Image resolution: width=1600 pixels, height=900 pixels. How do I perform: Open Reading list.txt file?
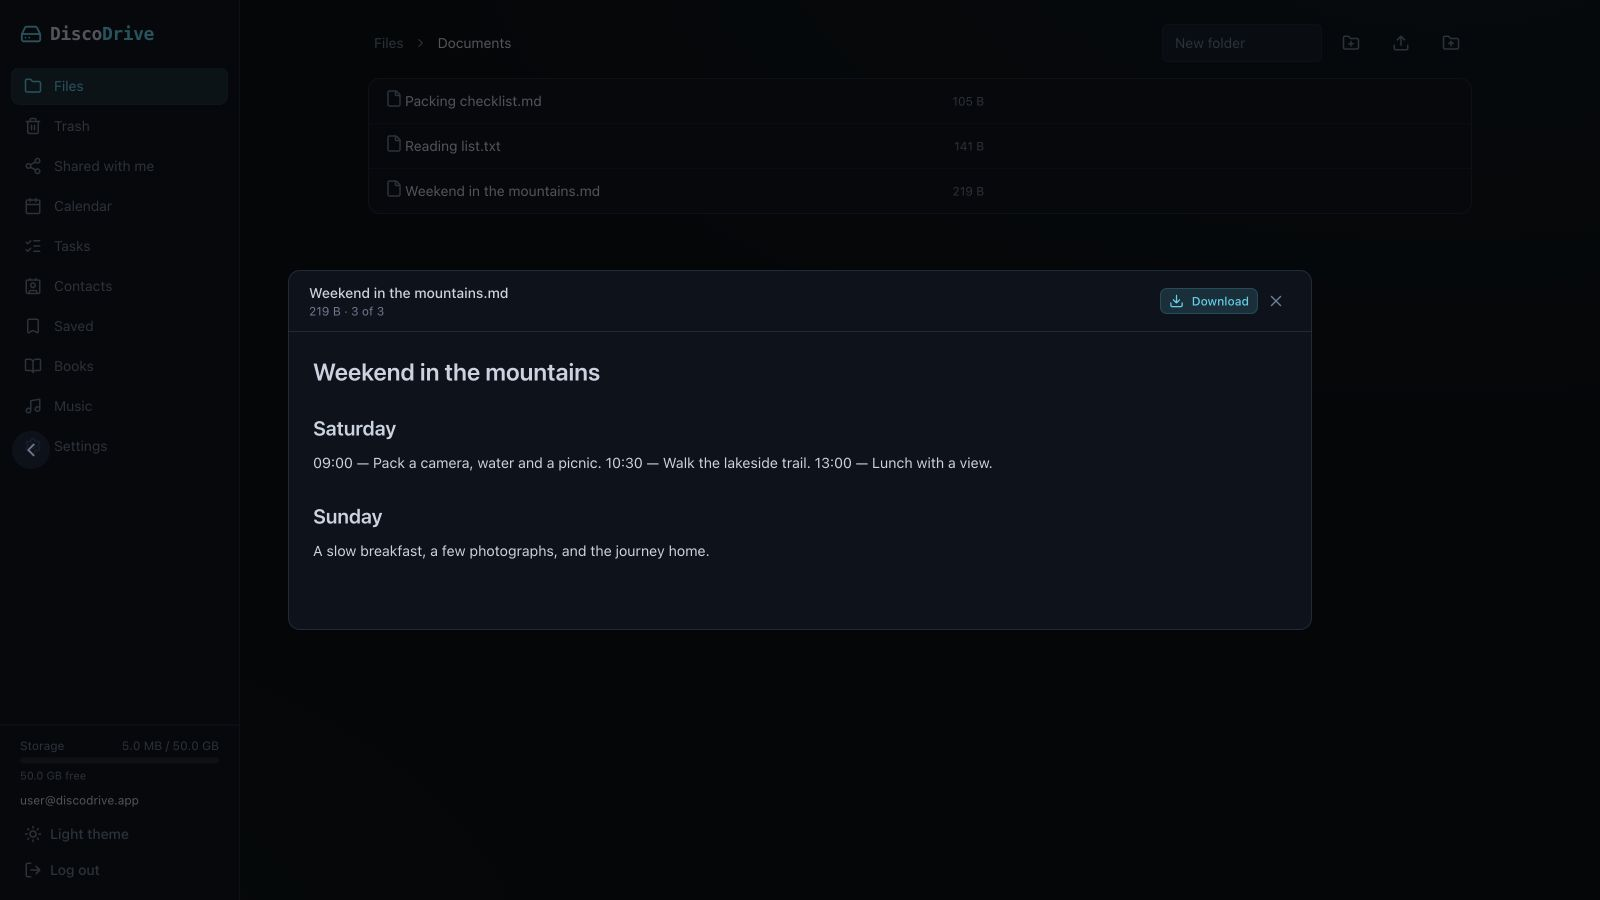coord(452,146)
